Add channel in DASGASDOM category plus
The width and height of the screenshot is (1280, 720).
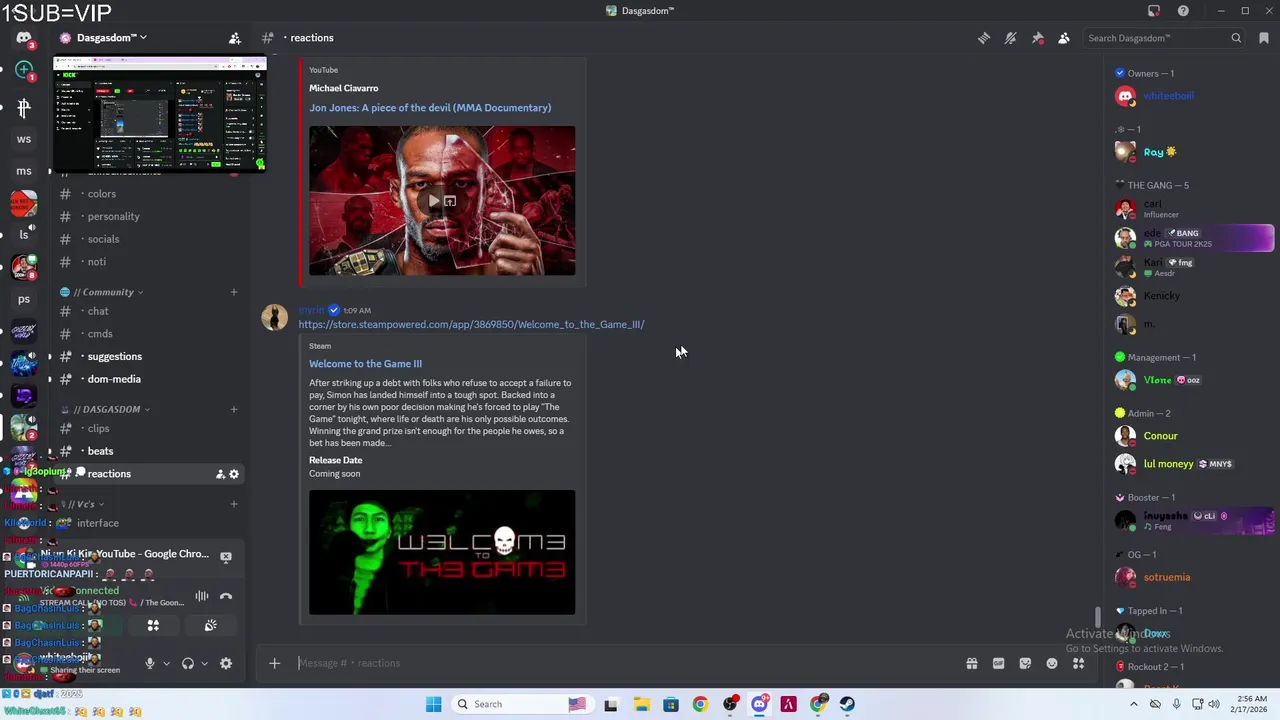(x=233, y=409)
